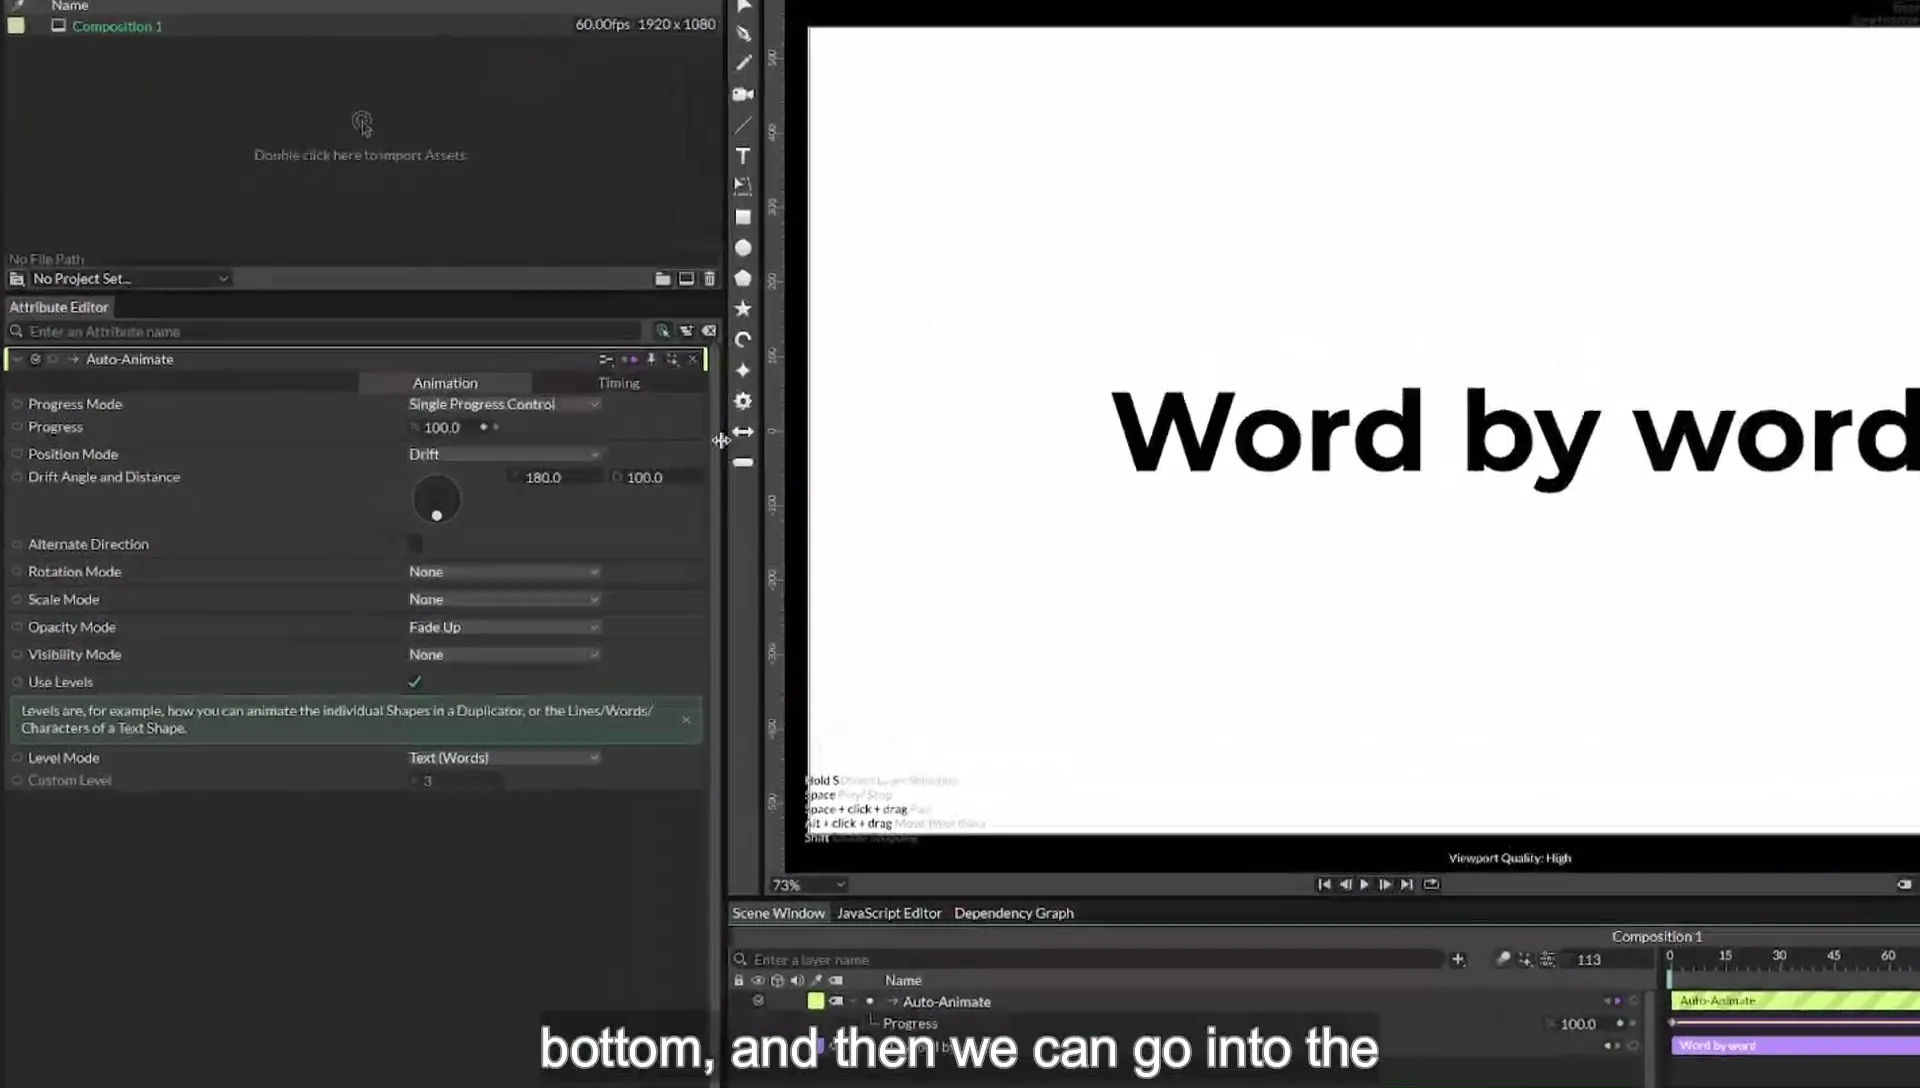Select the Pen tool in the toolbar
This screenshot has height=1088, width=1920.
pyautogui.click(x=743, y=33)
